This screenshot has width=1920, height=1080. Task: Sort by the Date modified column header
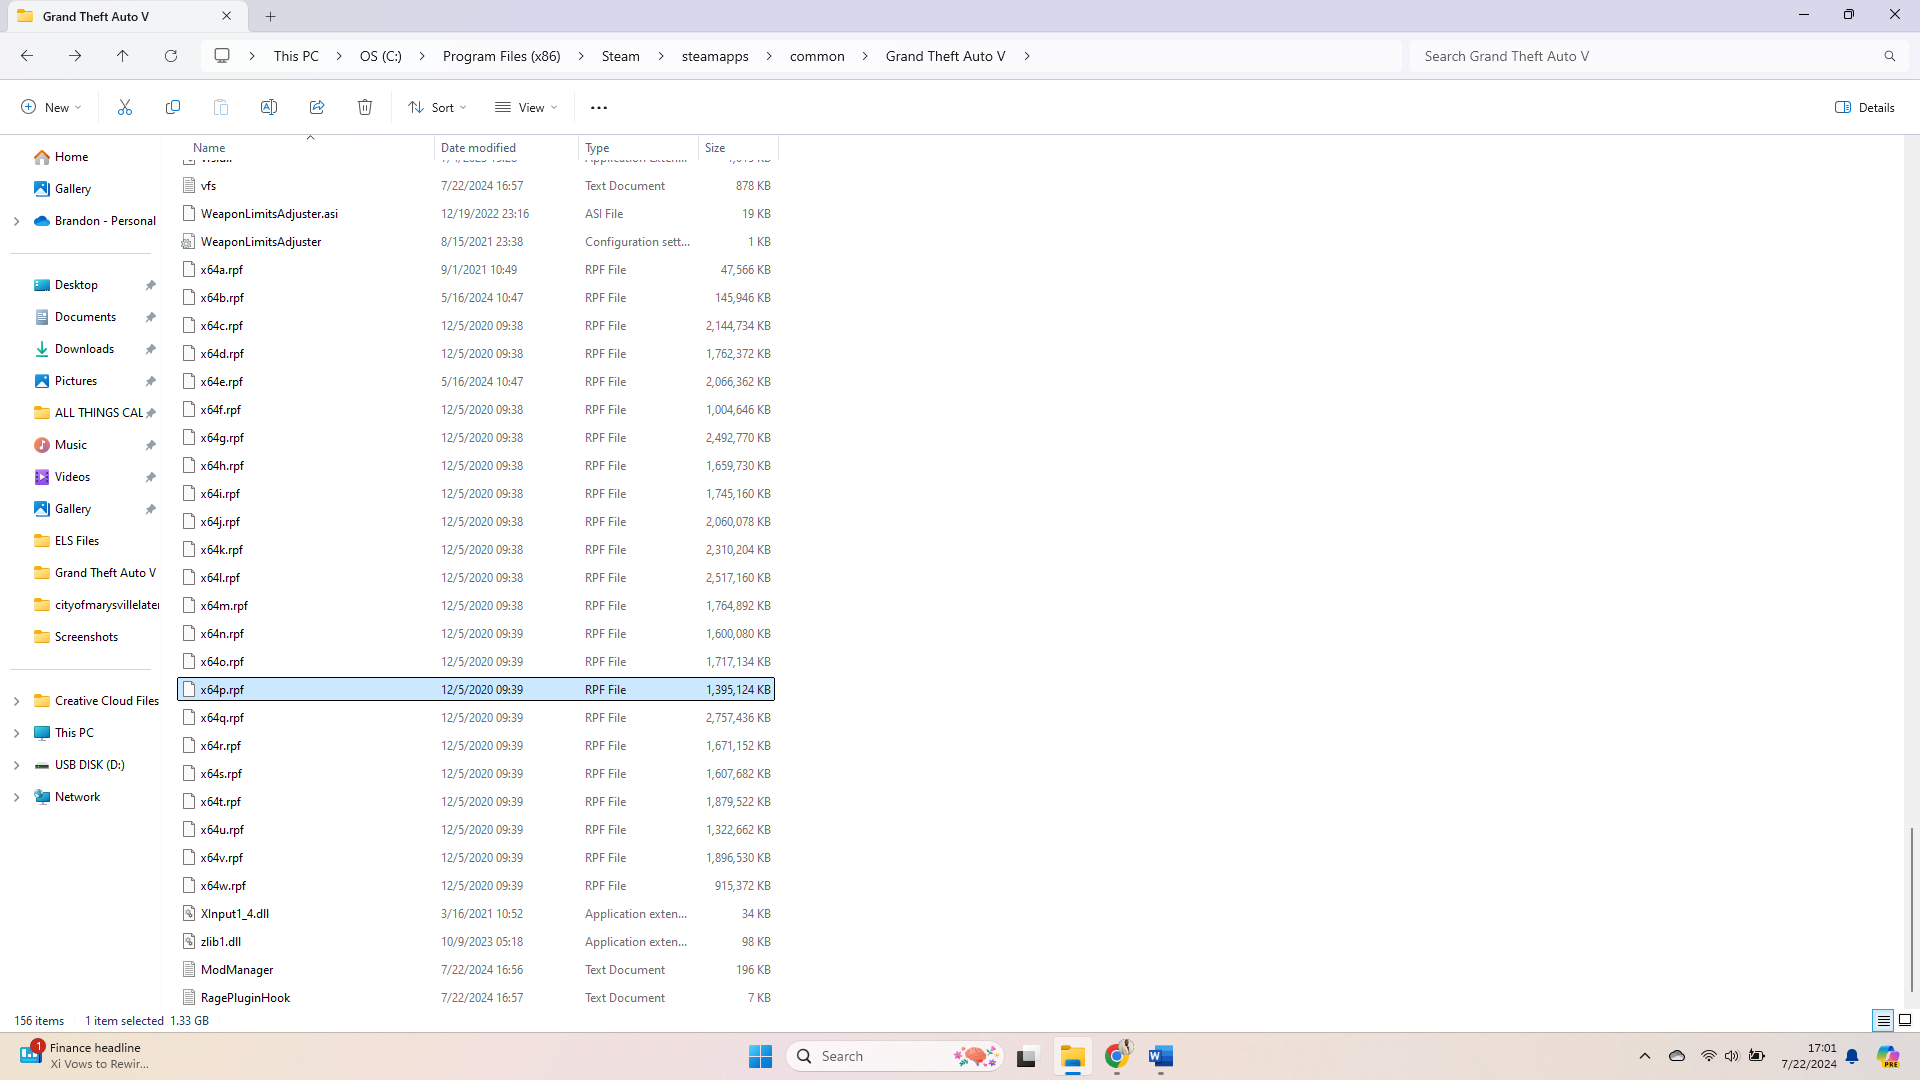point(478,147)
